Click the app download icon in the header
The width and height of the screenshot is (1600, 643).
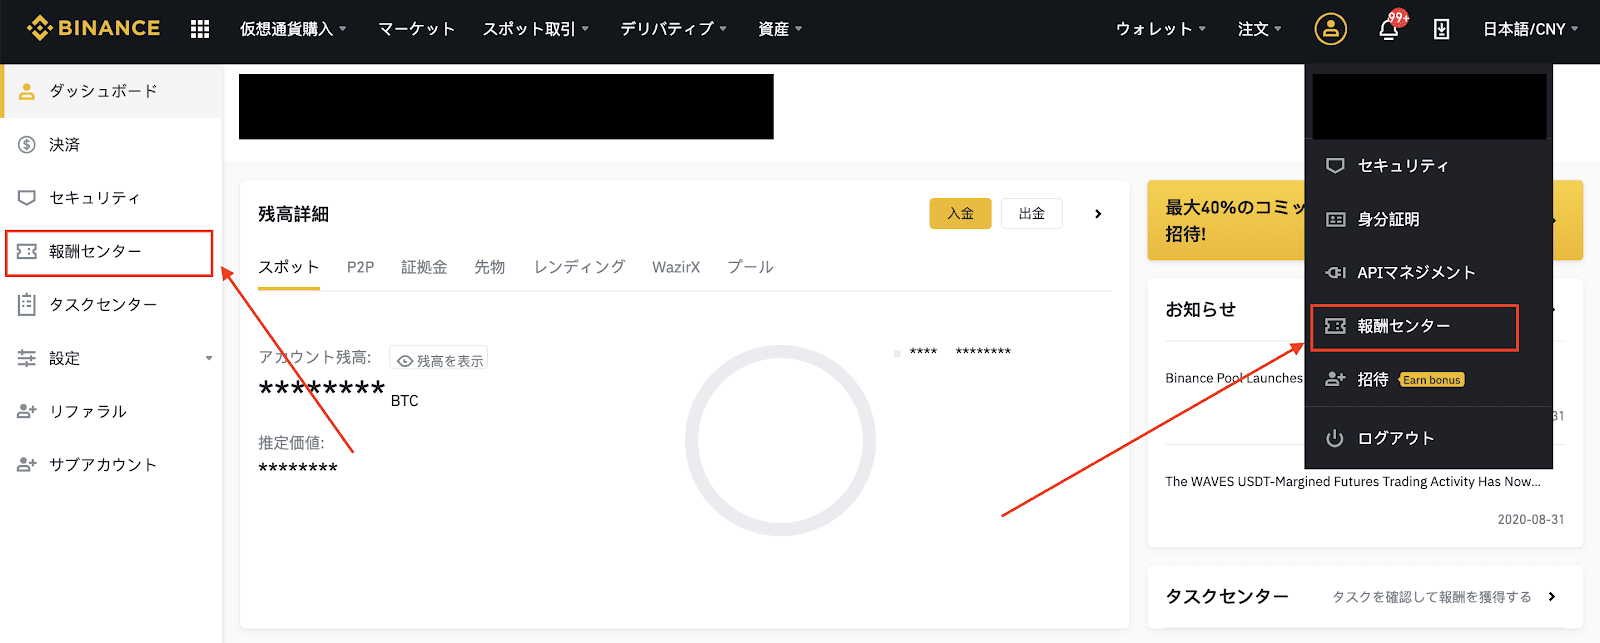pos(1441,29)
